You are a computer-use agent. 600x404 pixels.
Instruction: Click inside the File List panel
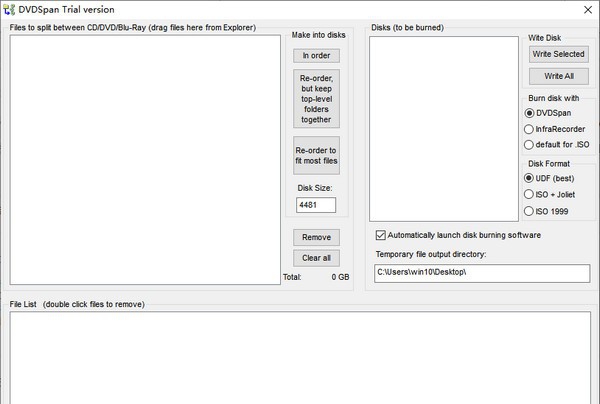pos(300,358)
